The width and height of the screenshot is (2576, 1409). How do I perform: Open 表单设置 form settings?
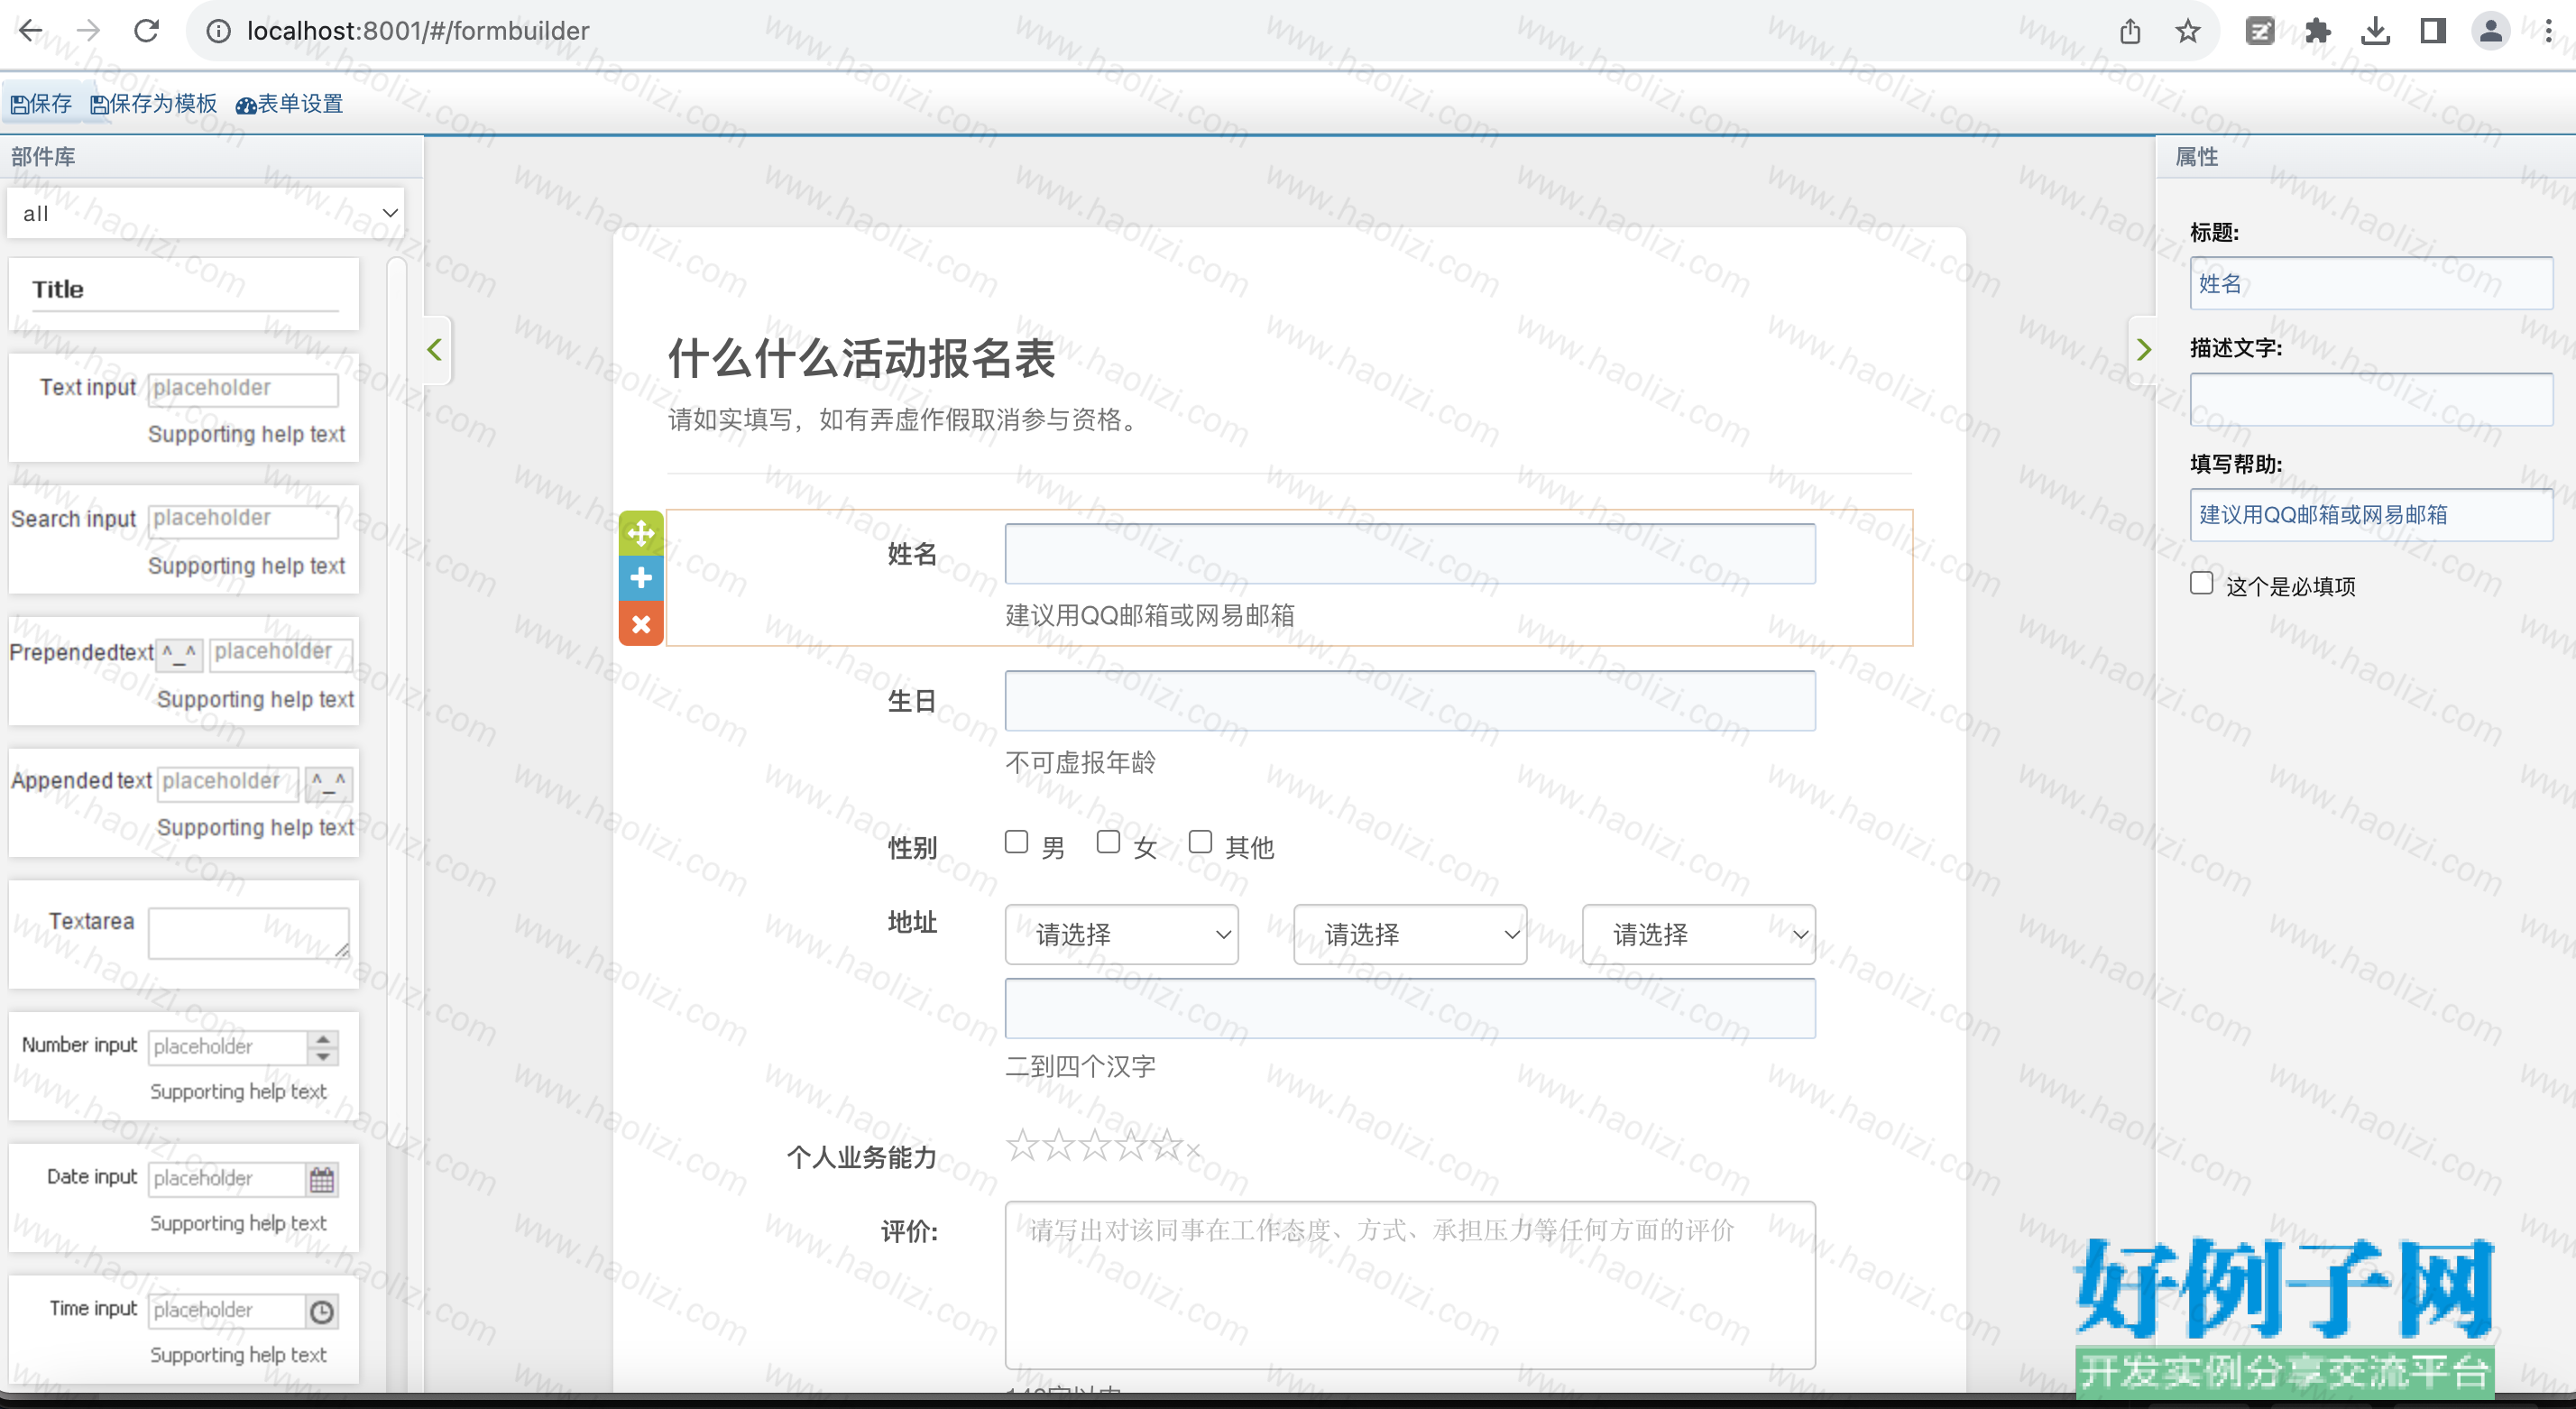tap(290, 104)
